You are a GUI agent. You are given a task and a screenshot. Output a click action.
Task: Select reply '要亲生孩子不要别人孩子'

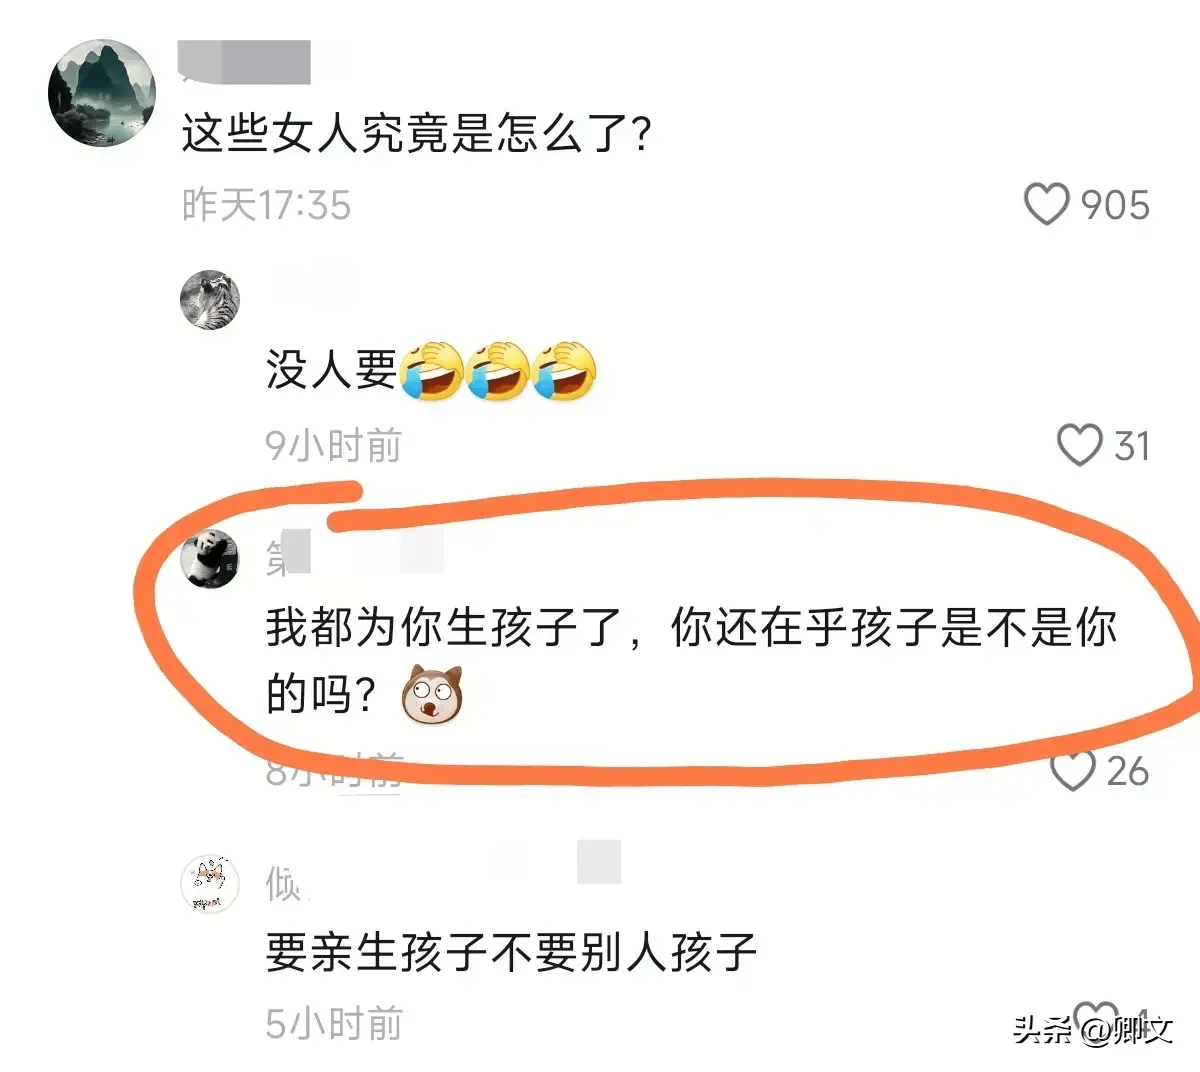[x=511, y=952]
